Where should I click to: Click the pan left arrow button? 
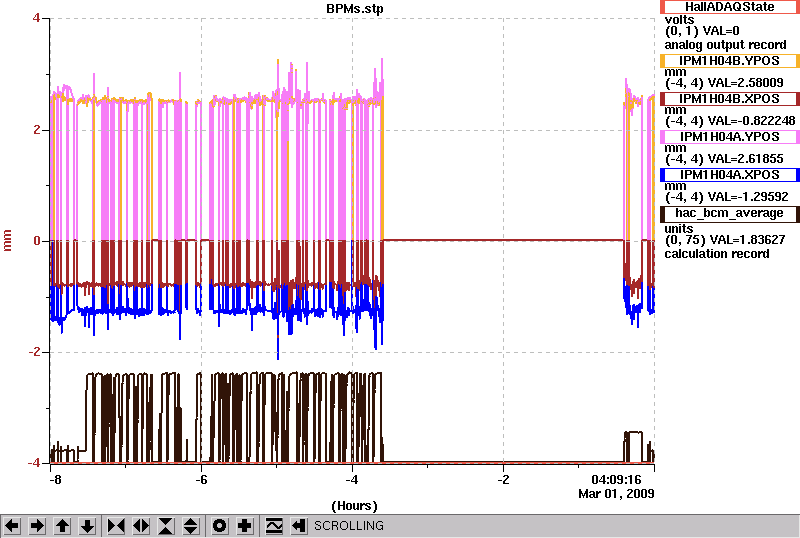pos(12,526)
